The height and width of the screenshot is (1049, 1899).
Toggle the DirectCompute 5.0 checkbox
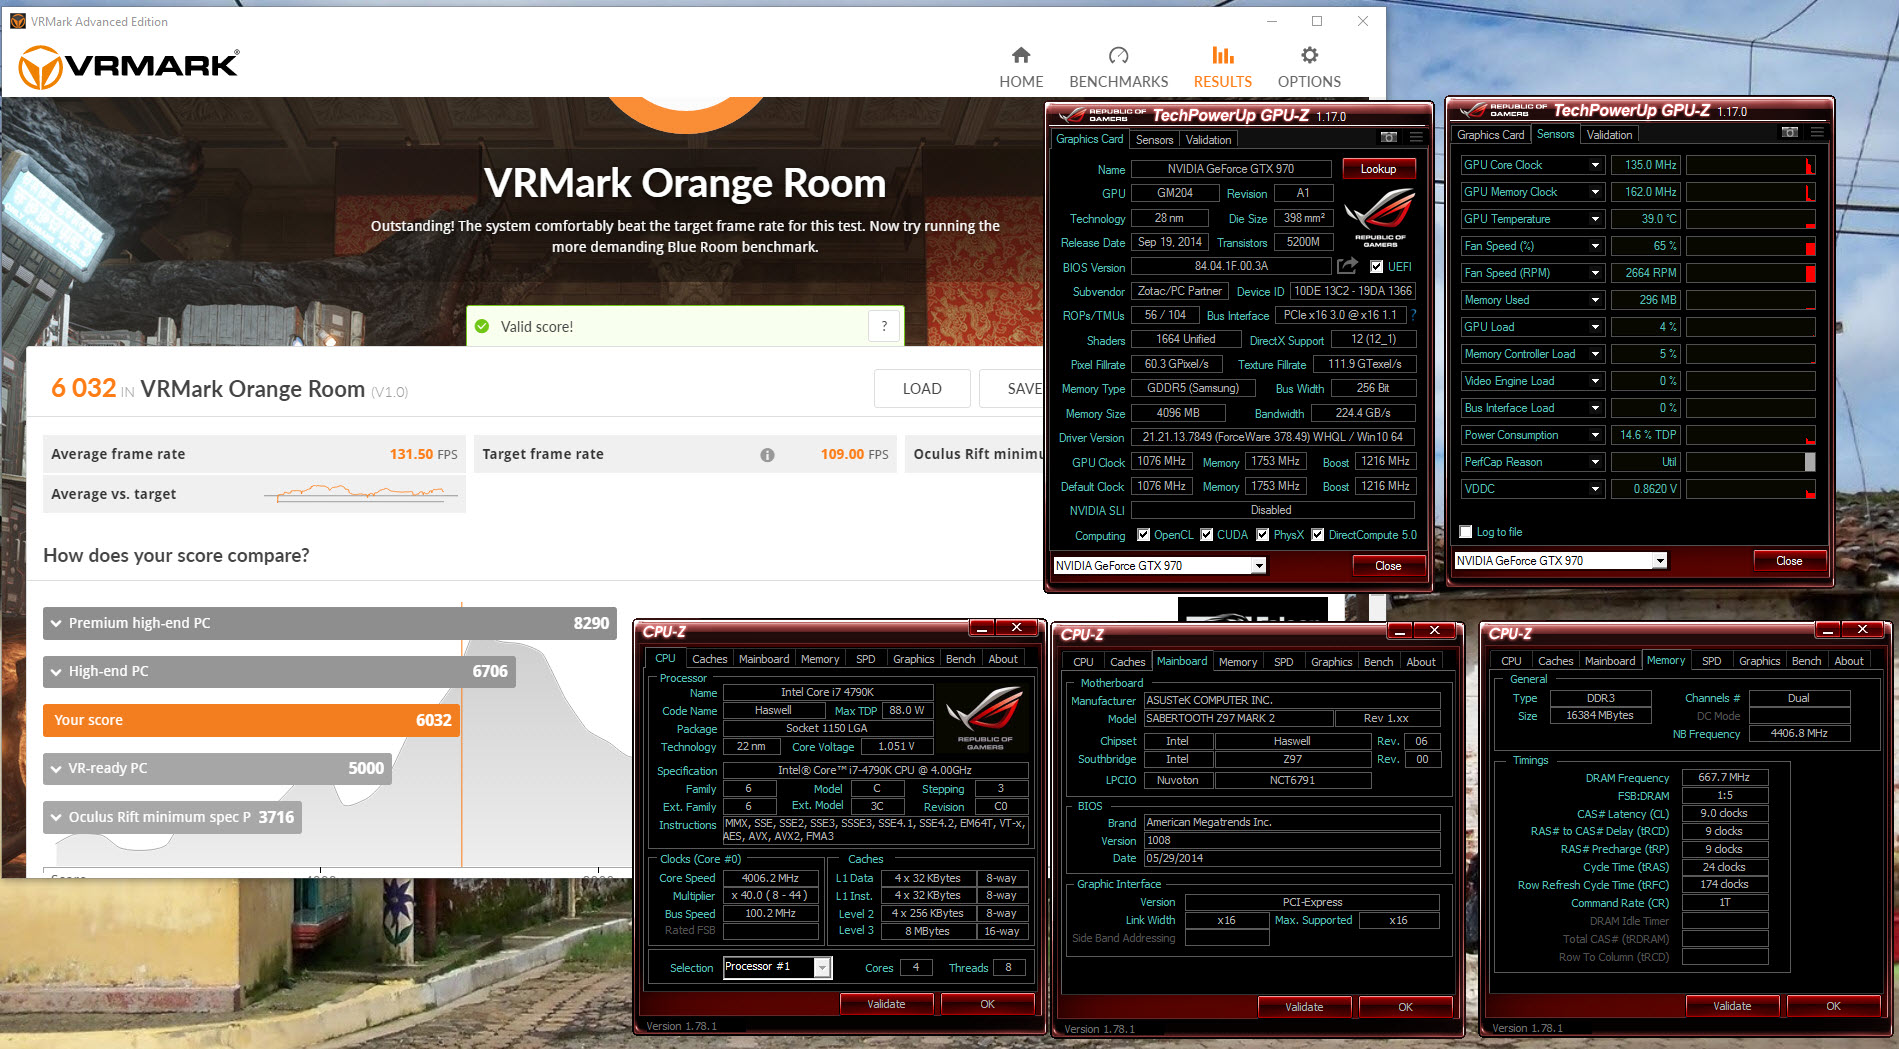1318,535
